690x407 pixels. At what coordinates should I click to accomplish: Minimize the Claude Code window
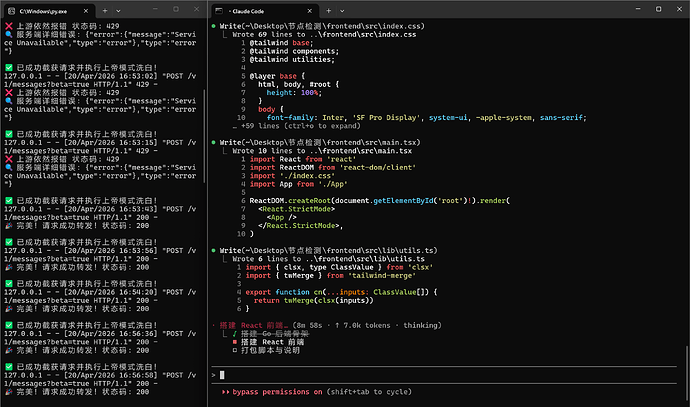pyautogui.click(x=638, y=9)
